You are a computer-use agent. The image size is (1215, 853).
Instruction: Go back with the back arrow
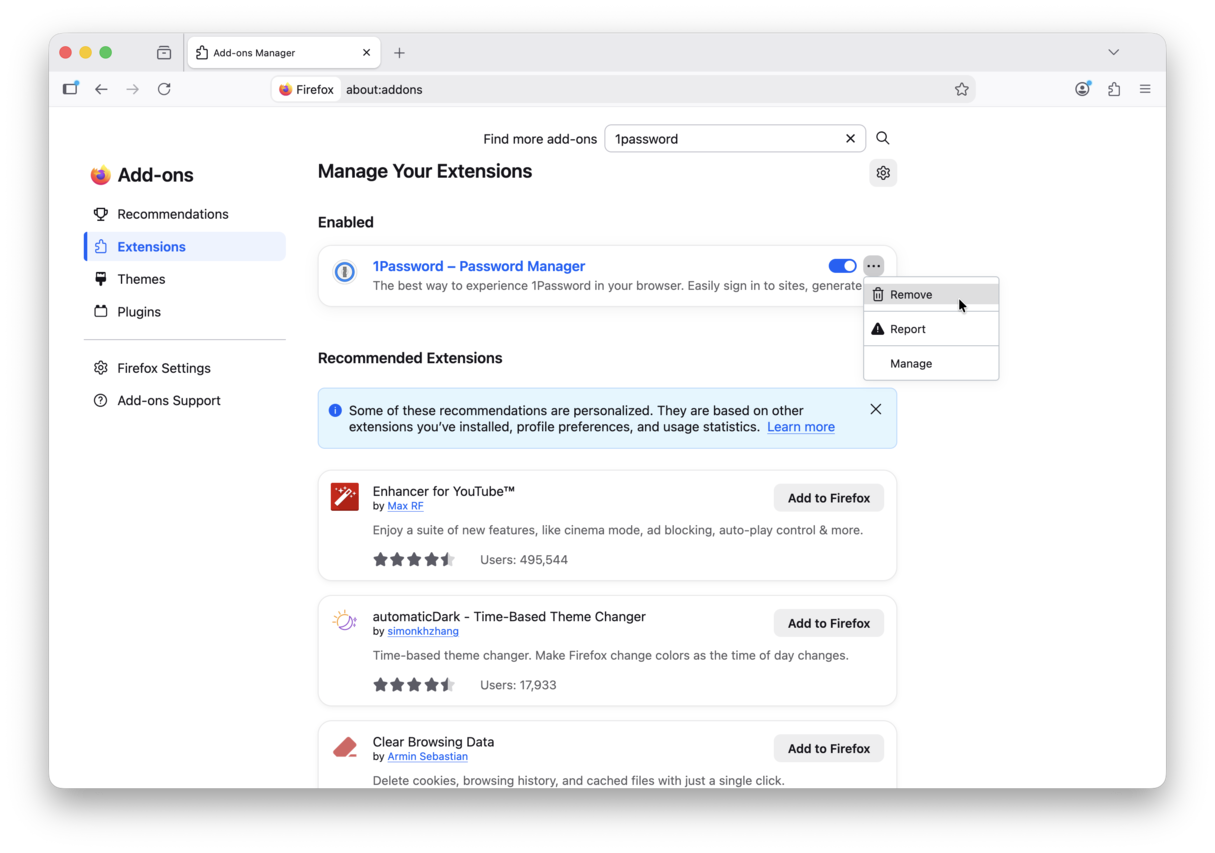[x=101, y=89]
